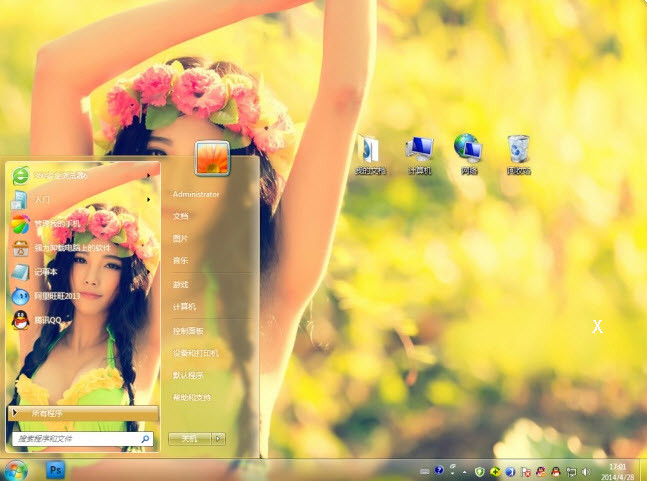Open Photoshop from the taskbar
Screen dimensions: 647x481
[x=55, y=470]
